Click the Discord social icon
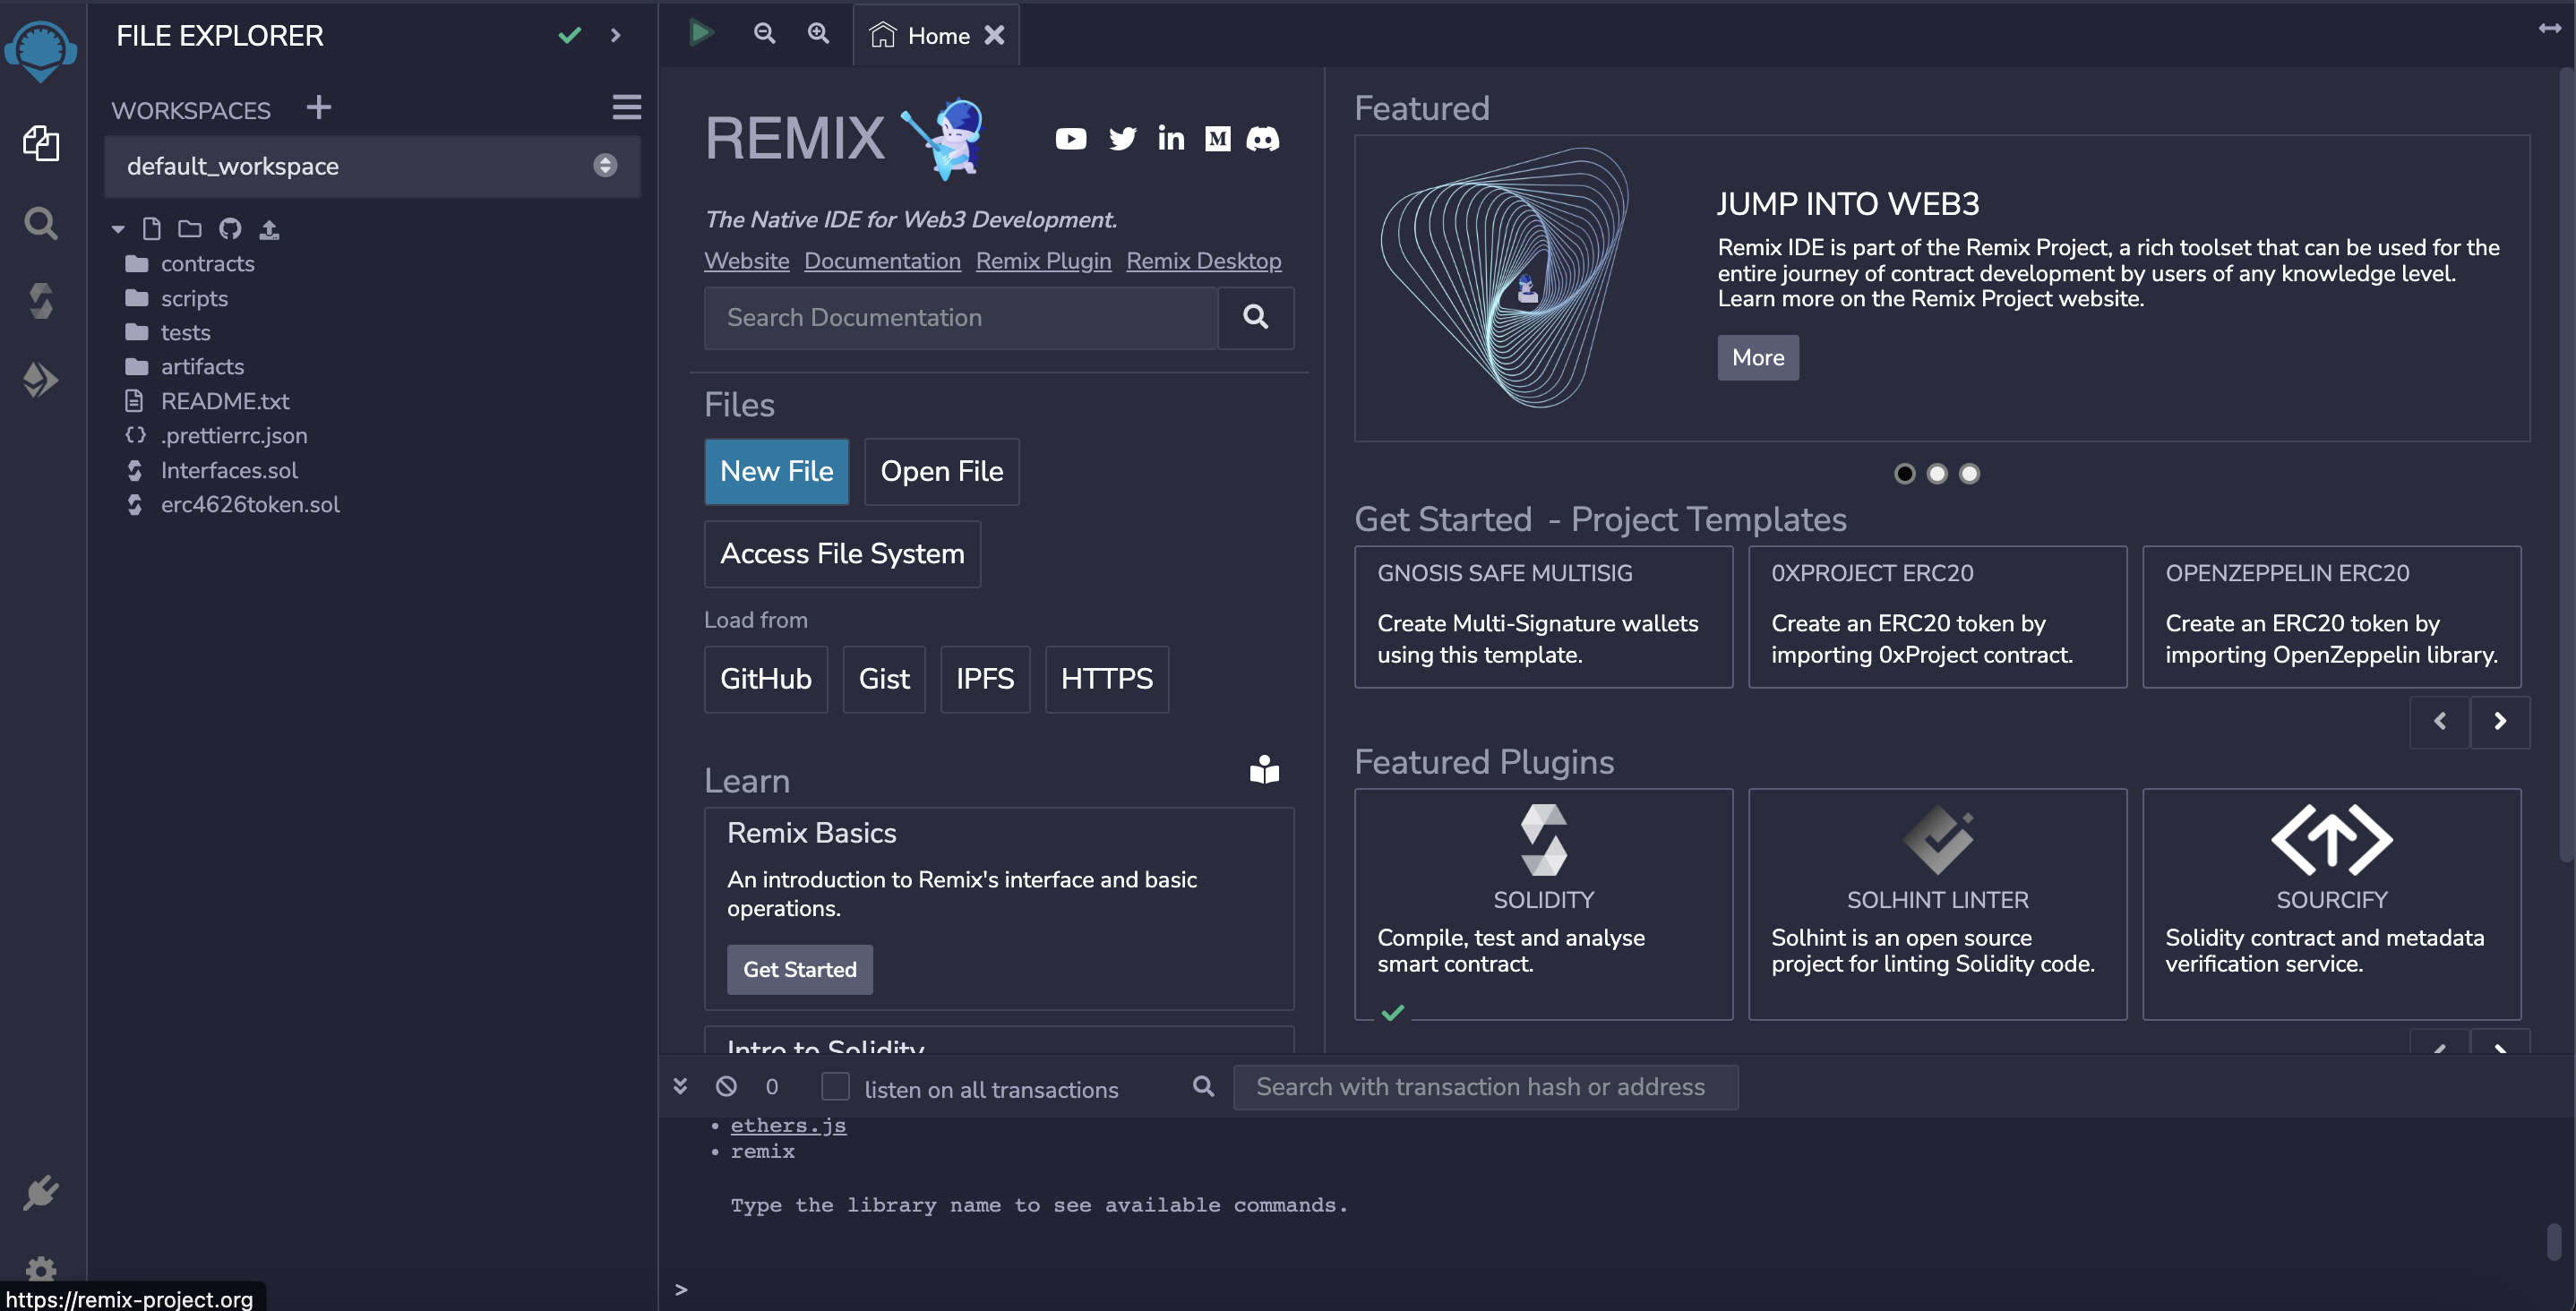The image size is (2576, 1311). pos(1262,139)
